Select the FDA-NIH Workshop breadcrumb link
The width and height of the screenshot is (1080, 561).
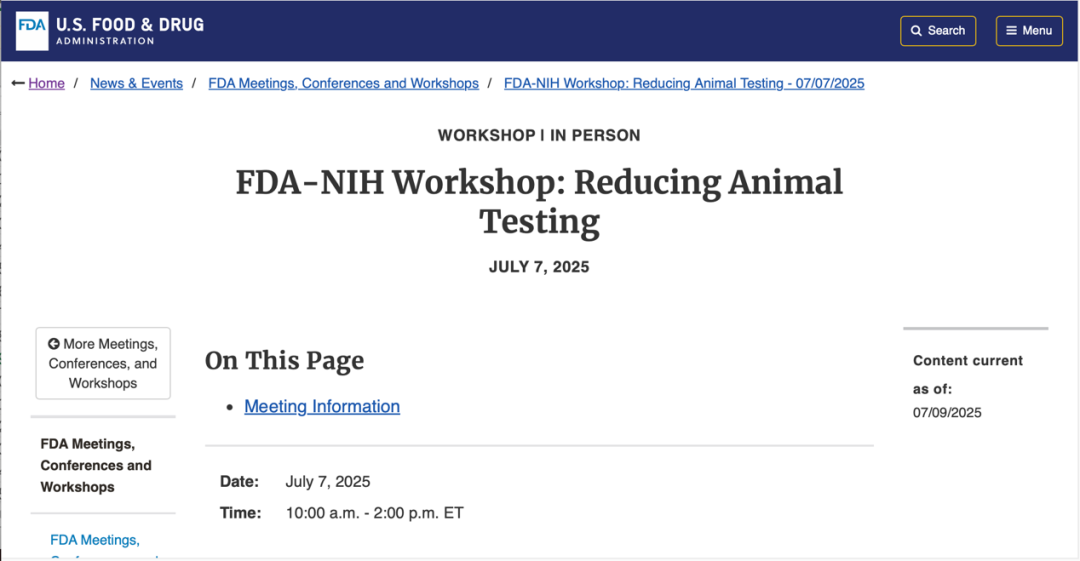684,83
